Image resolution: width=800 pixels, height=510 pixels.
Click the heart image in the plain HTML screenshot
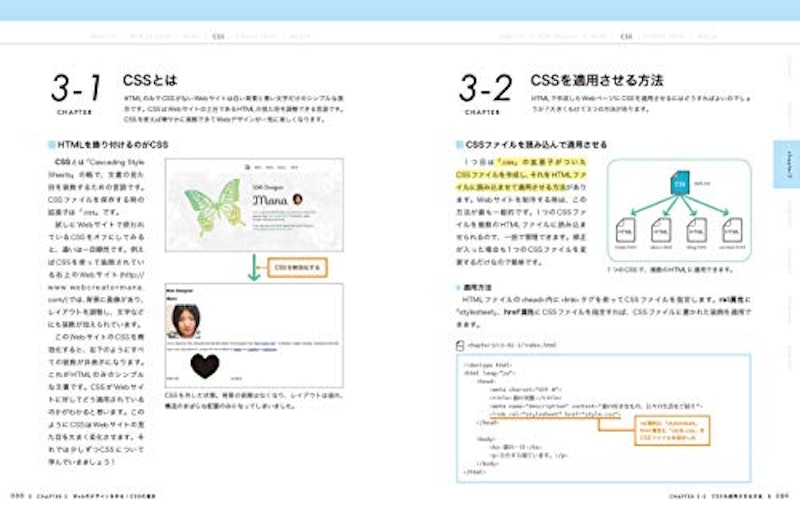pos(205,365)
